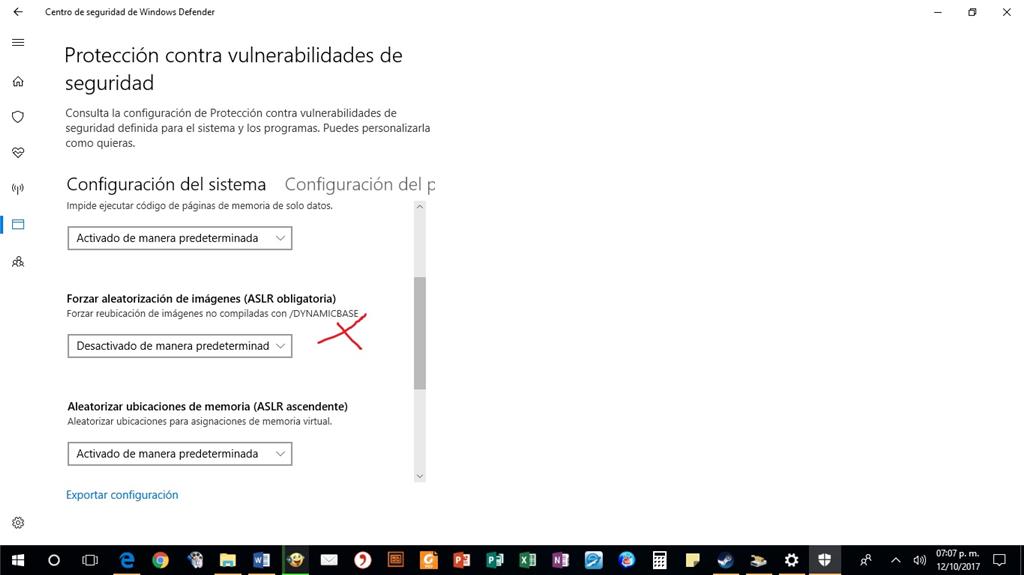Click scrollbar down arrow in settings list
This screenshot has height=575, width=1024.
tap(420, 476)
